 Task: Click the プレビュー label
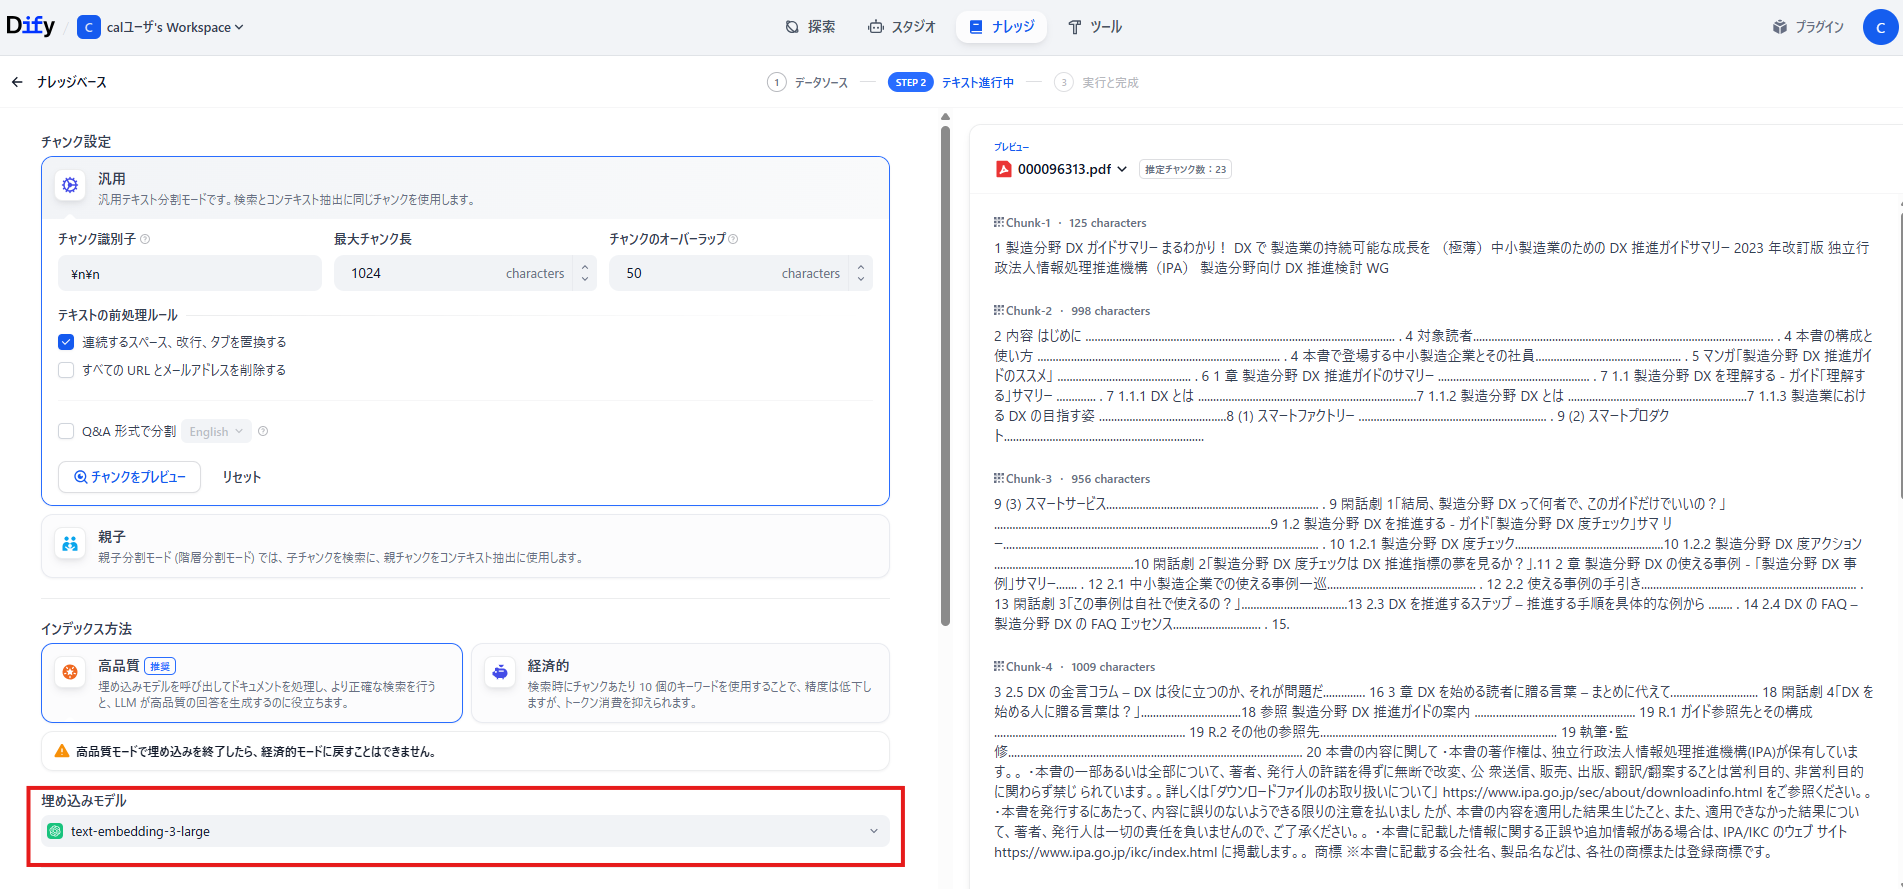1011,147
